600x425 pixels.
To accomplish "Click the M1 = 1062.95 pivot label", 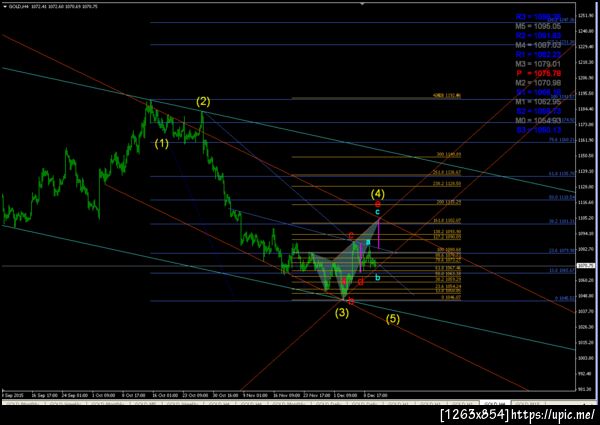I will pos(538,101).
